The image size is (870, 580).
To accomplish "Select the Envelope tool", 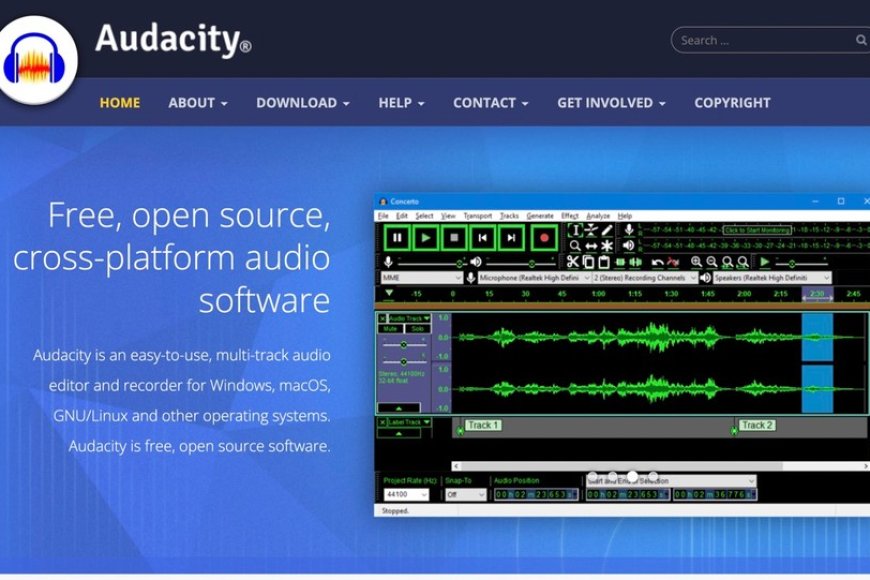I will (591, 230).
